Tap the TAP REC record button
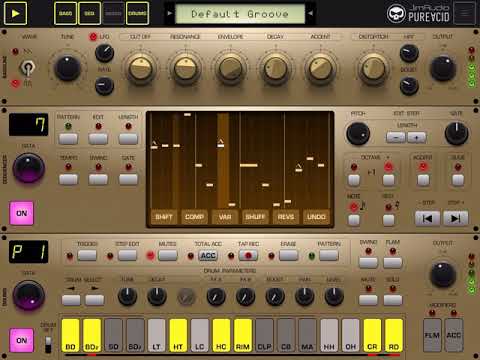The width and height of the screenshot is (480, 360). 248,256
